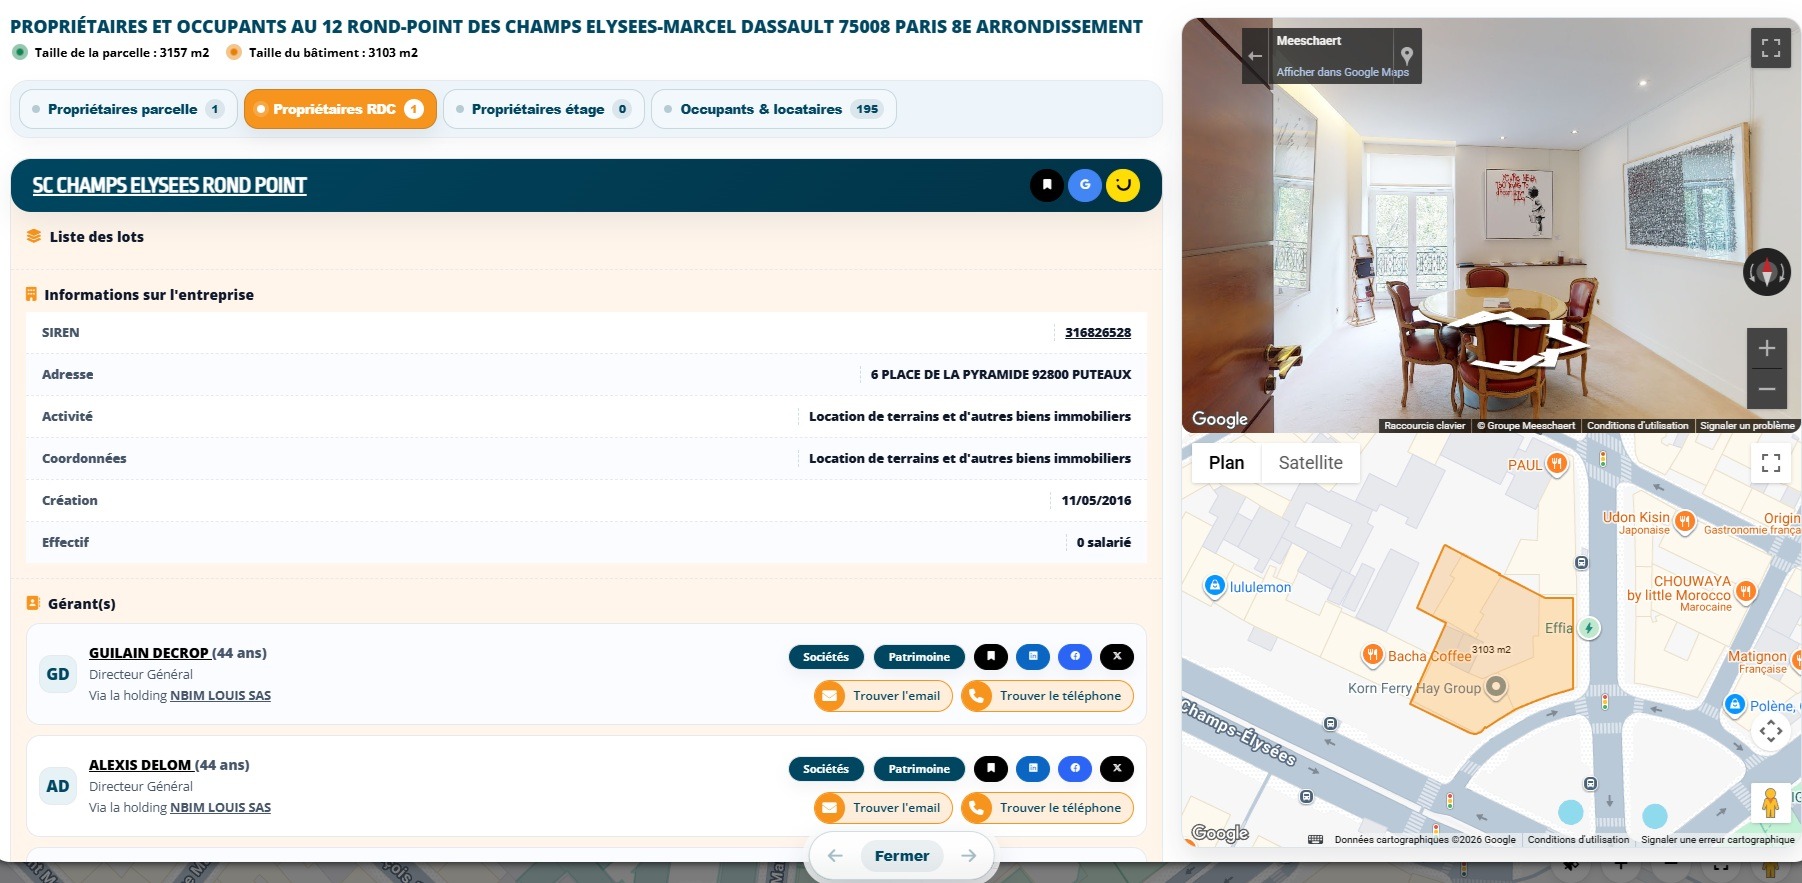1802x883 pixels.
Task: Zoom in on the Street View image
Action: click(1767, 348)
